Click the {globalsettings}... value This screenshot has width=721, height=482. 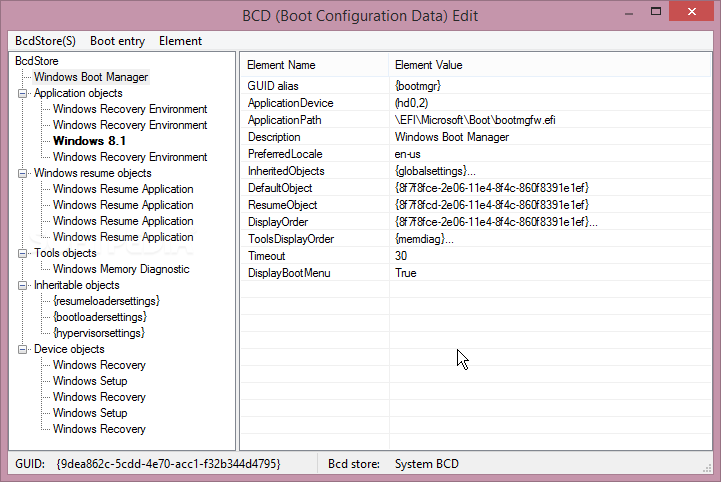point(435,171)
